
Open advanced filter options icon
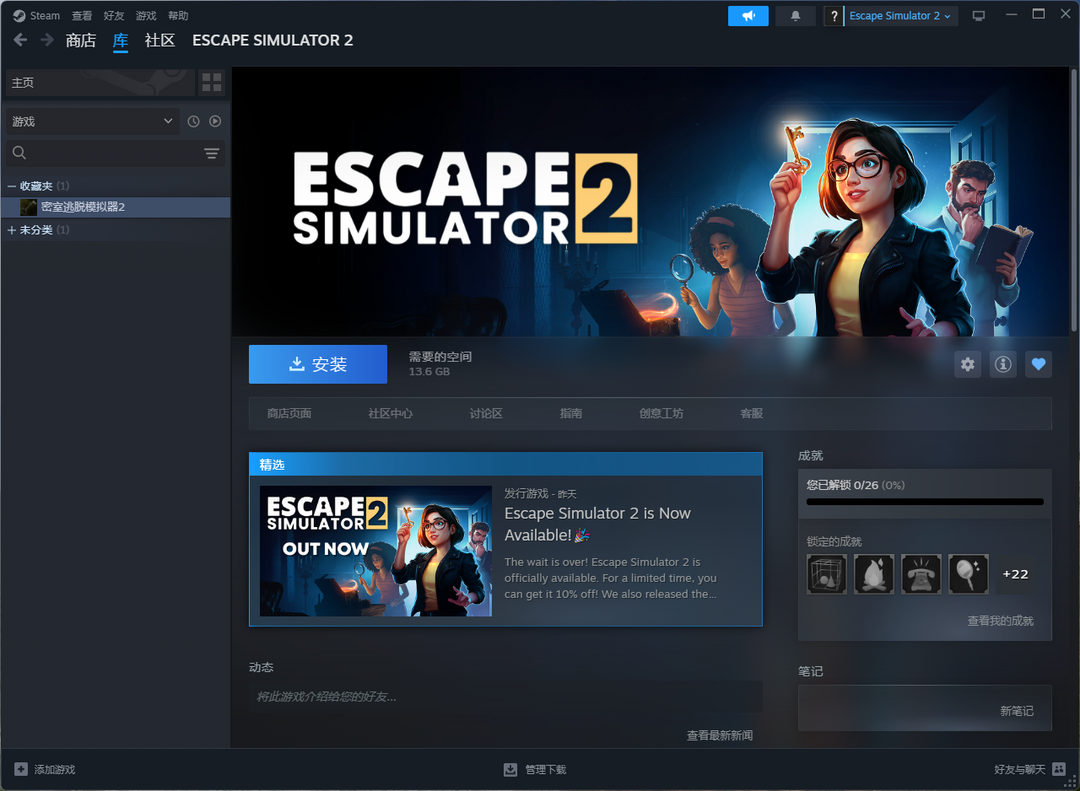coord(211,153)
